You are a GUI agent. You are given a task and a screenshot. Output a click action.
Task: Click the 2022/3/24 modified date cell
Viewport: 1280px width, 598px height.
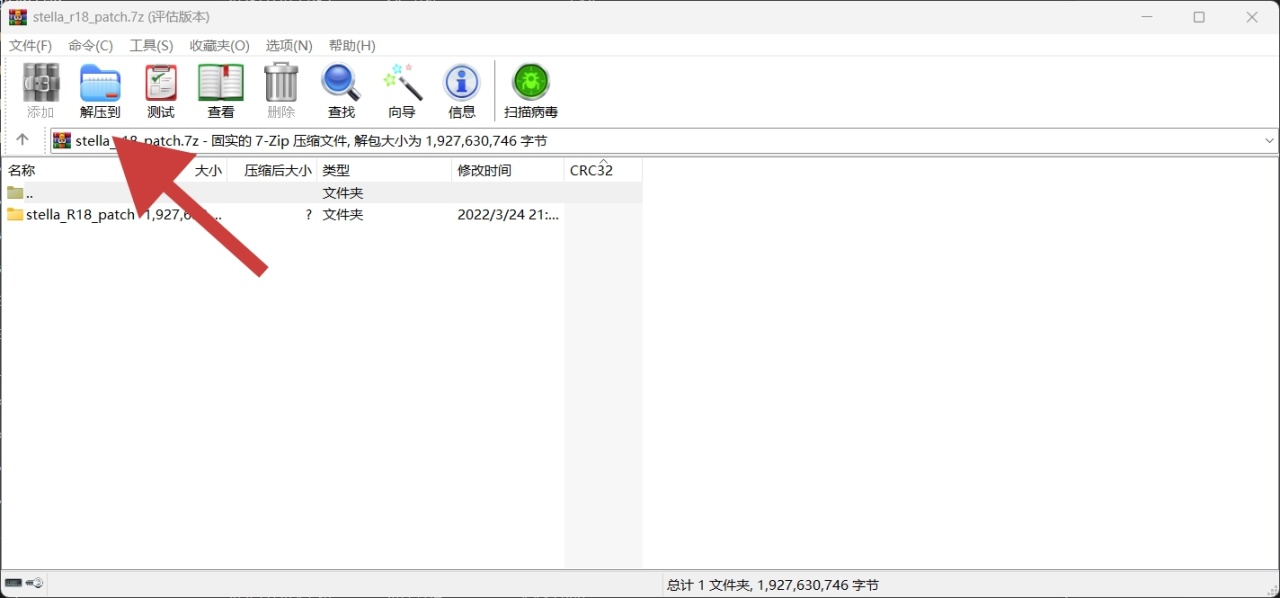pyautogui.click(x=508, y=214)
